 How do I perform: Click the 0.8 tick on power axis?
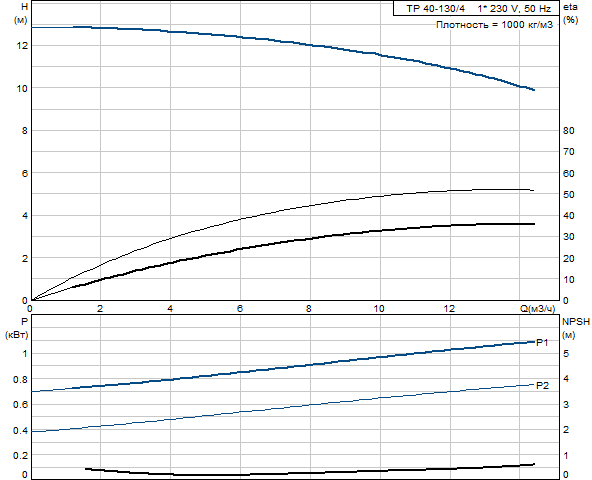(x=20, y=379)
